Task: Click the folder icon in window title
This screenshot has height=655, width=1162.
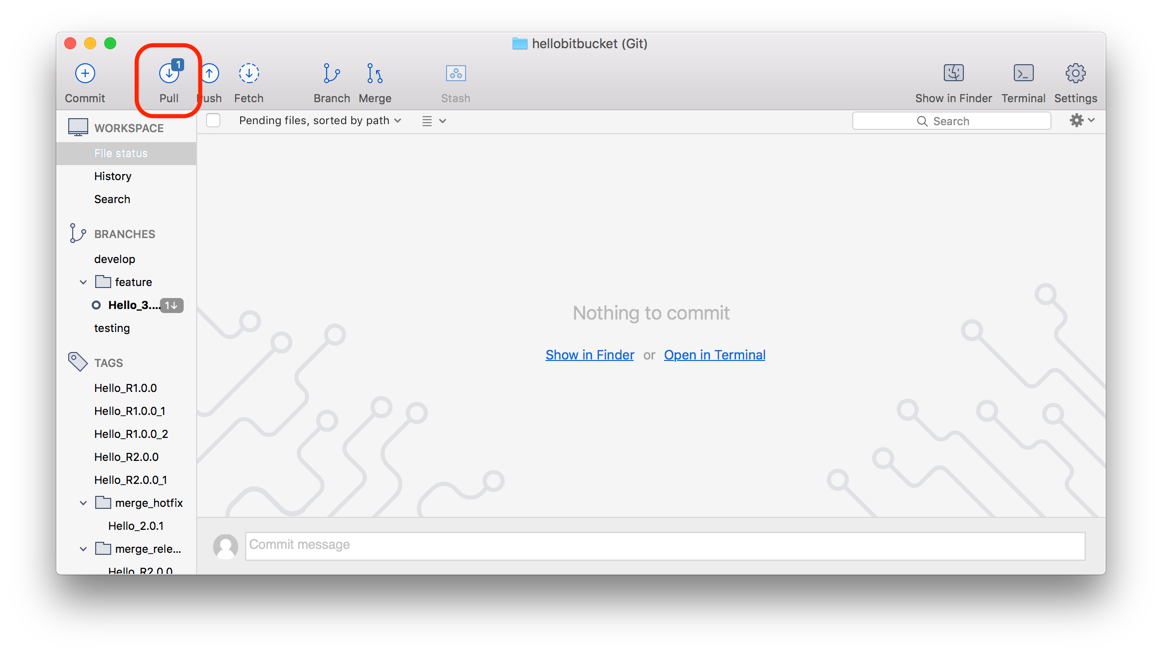Action: (x=519, y=44)
